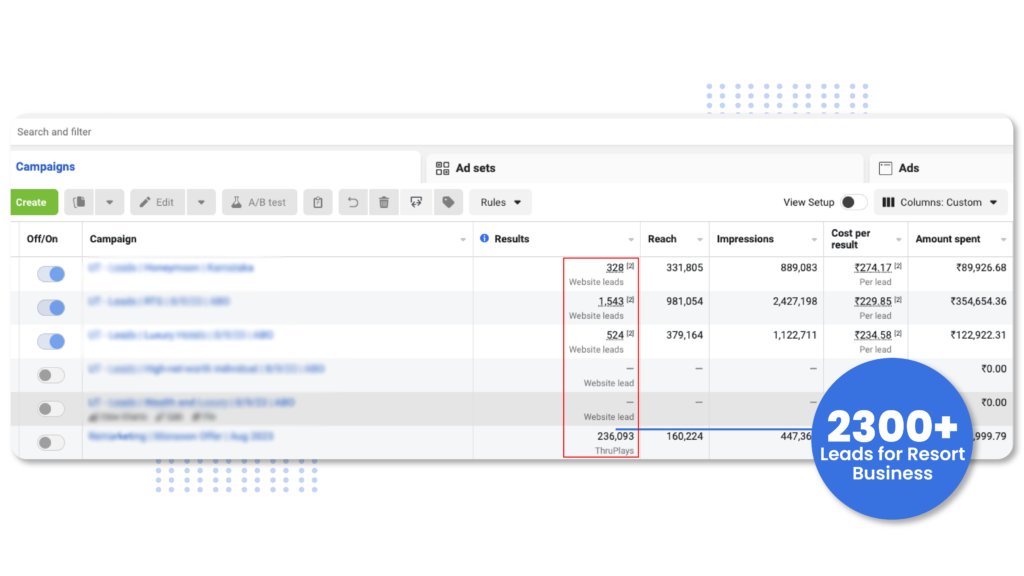Open the dropdown arrow beside Edit
Viewport: 1024px width, 576px height.
tap(201, 202)
